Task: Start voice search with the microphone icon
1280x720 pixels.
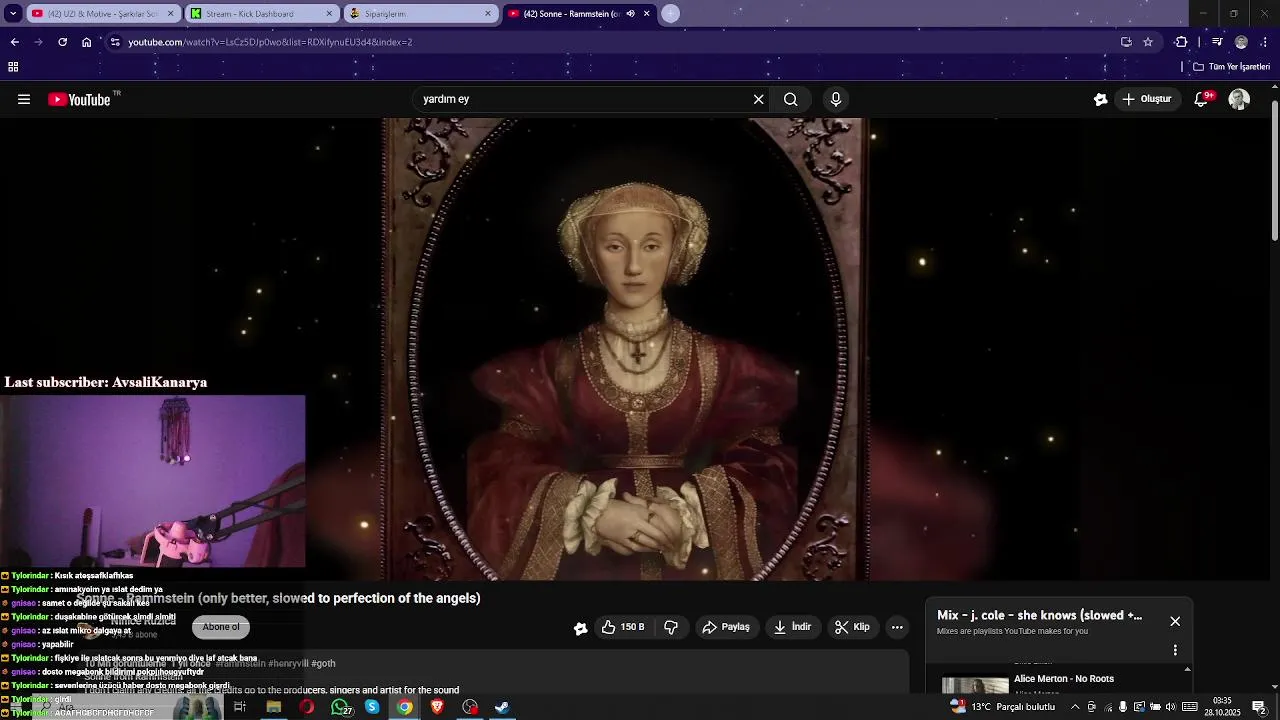Action: click(x=836, y=99)
